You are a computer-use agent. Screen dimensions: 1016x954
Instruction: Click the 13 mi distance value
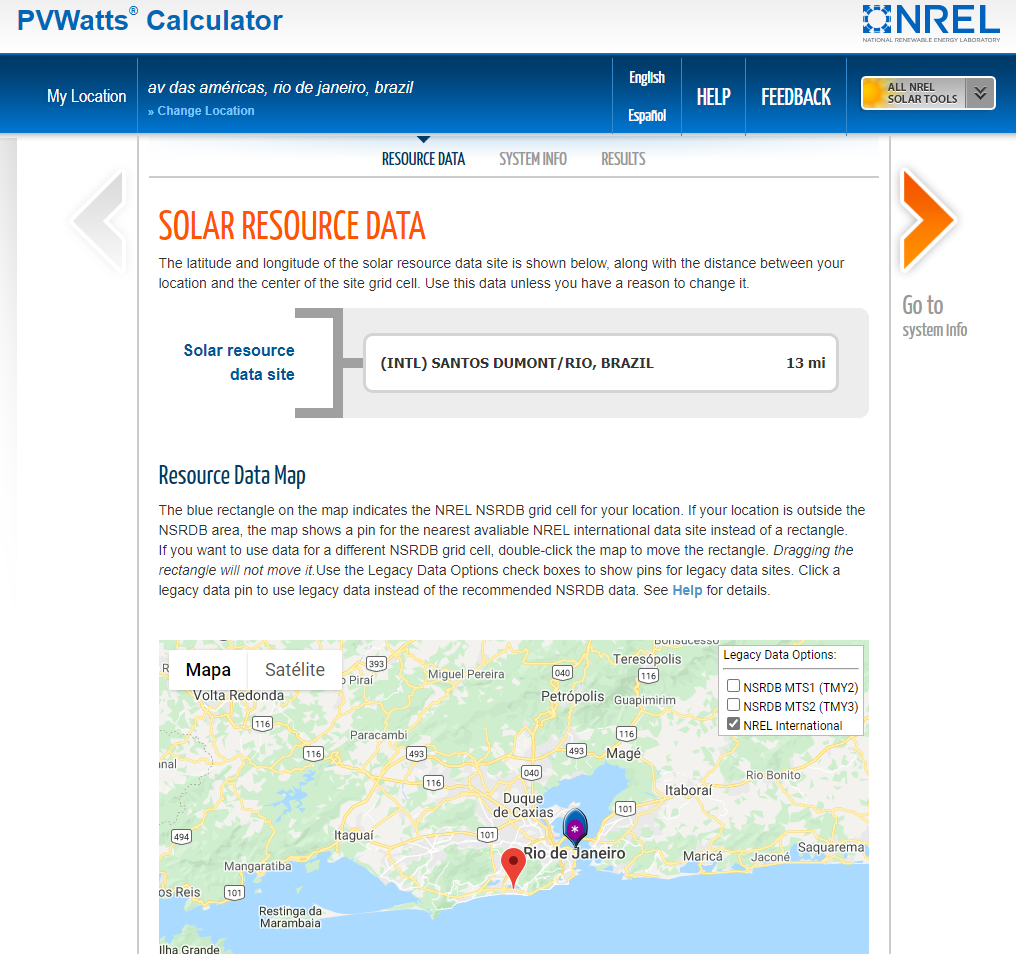805,363
